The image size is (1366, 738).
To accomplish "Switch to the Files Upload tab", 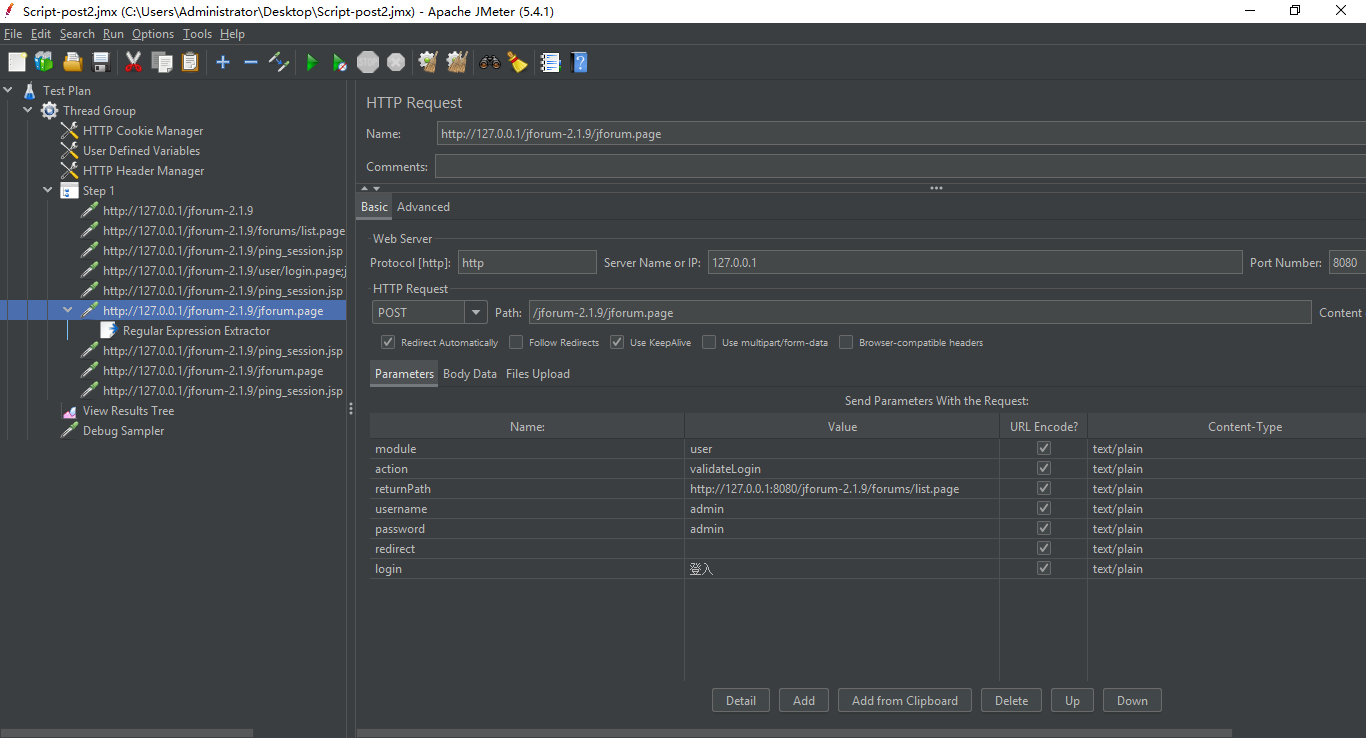I will (538, 374).
